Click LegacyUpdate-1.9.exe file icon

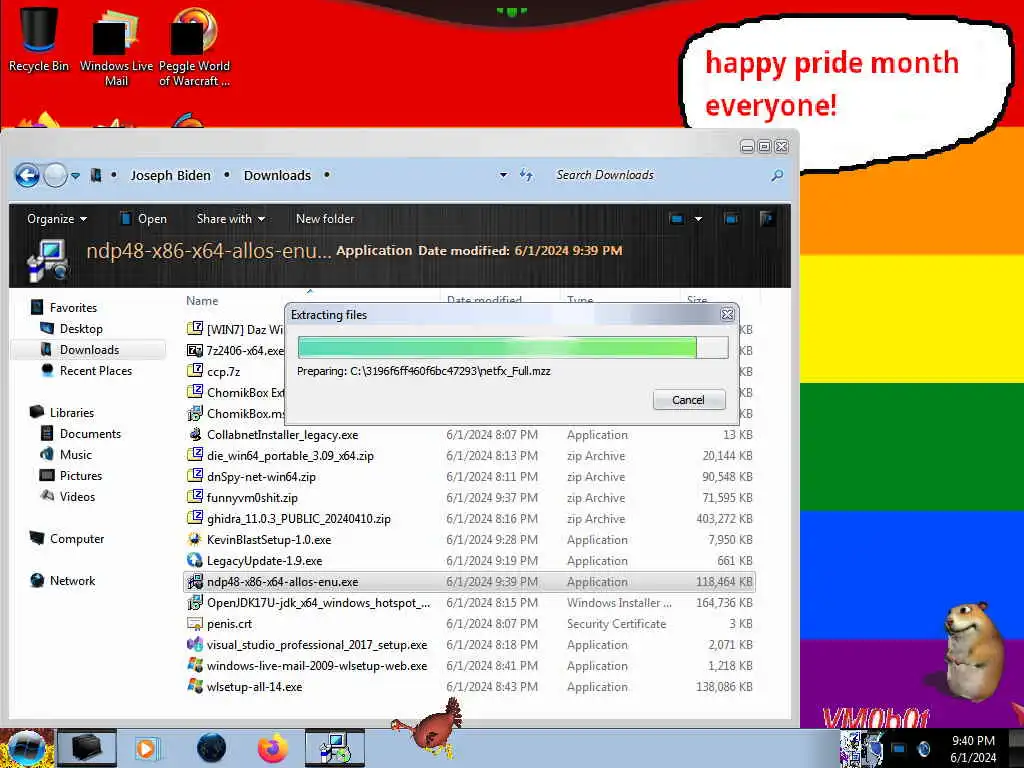(x=195, y=560)
